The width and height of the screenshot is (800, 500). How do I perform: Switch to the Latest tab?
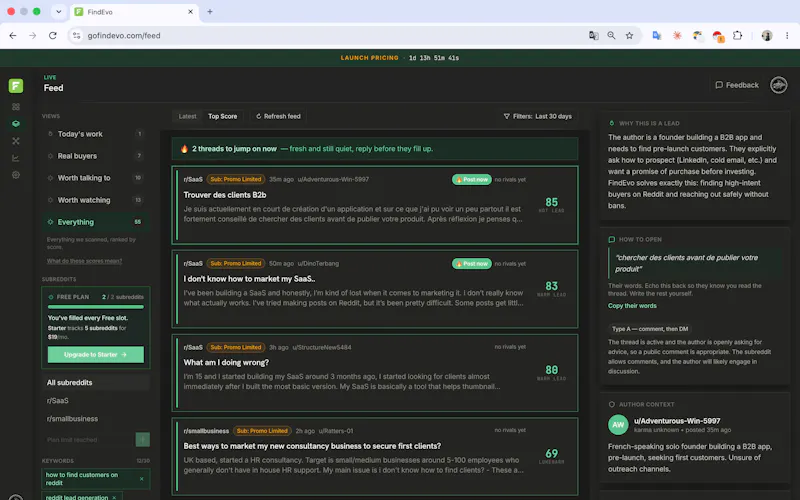tap(187, 116)
